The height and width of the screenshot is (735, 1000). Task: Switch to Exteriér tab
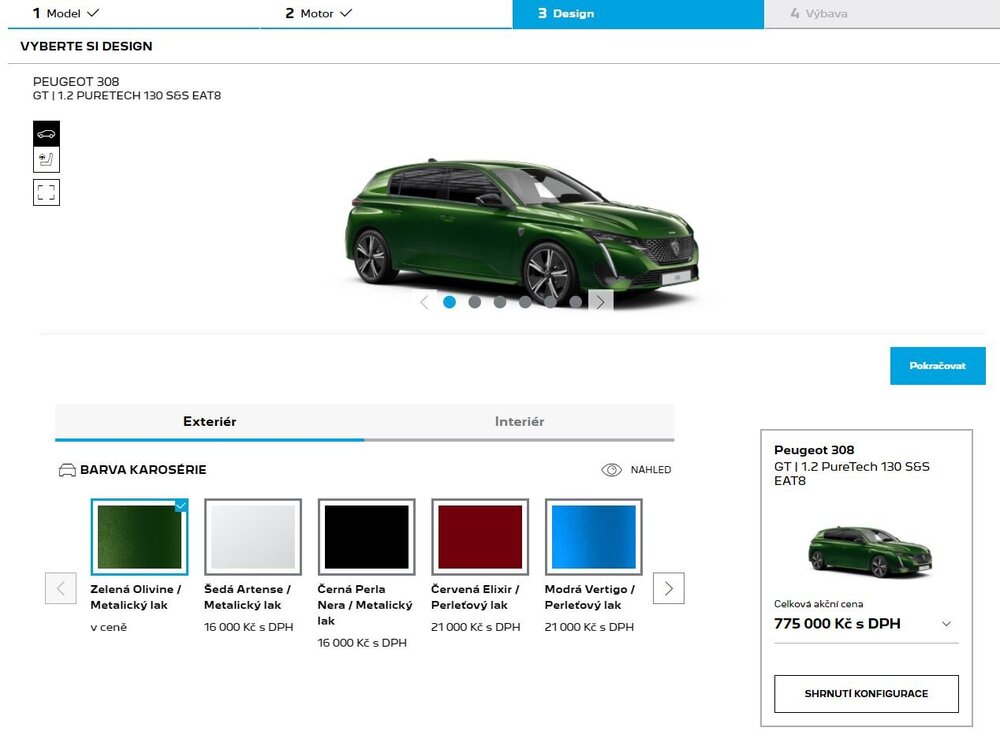coord(210,422)
